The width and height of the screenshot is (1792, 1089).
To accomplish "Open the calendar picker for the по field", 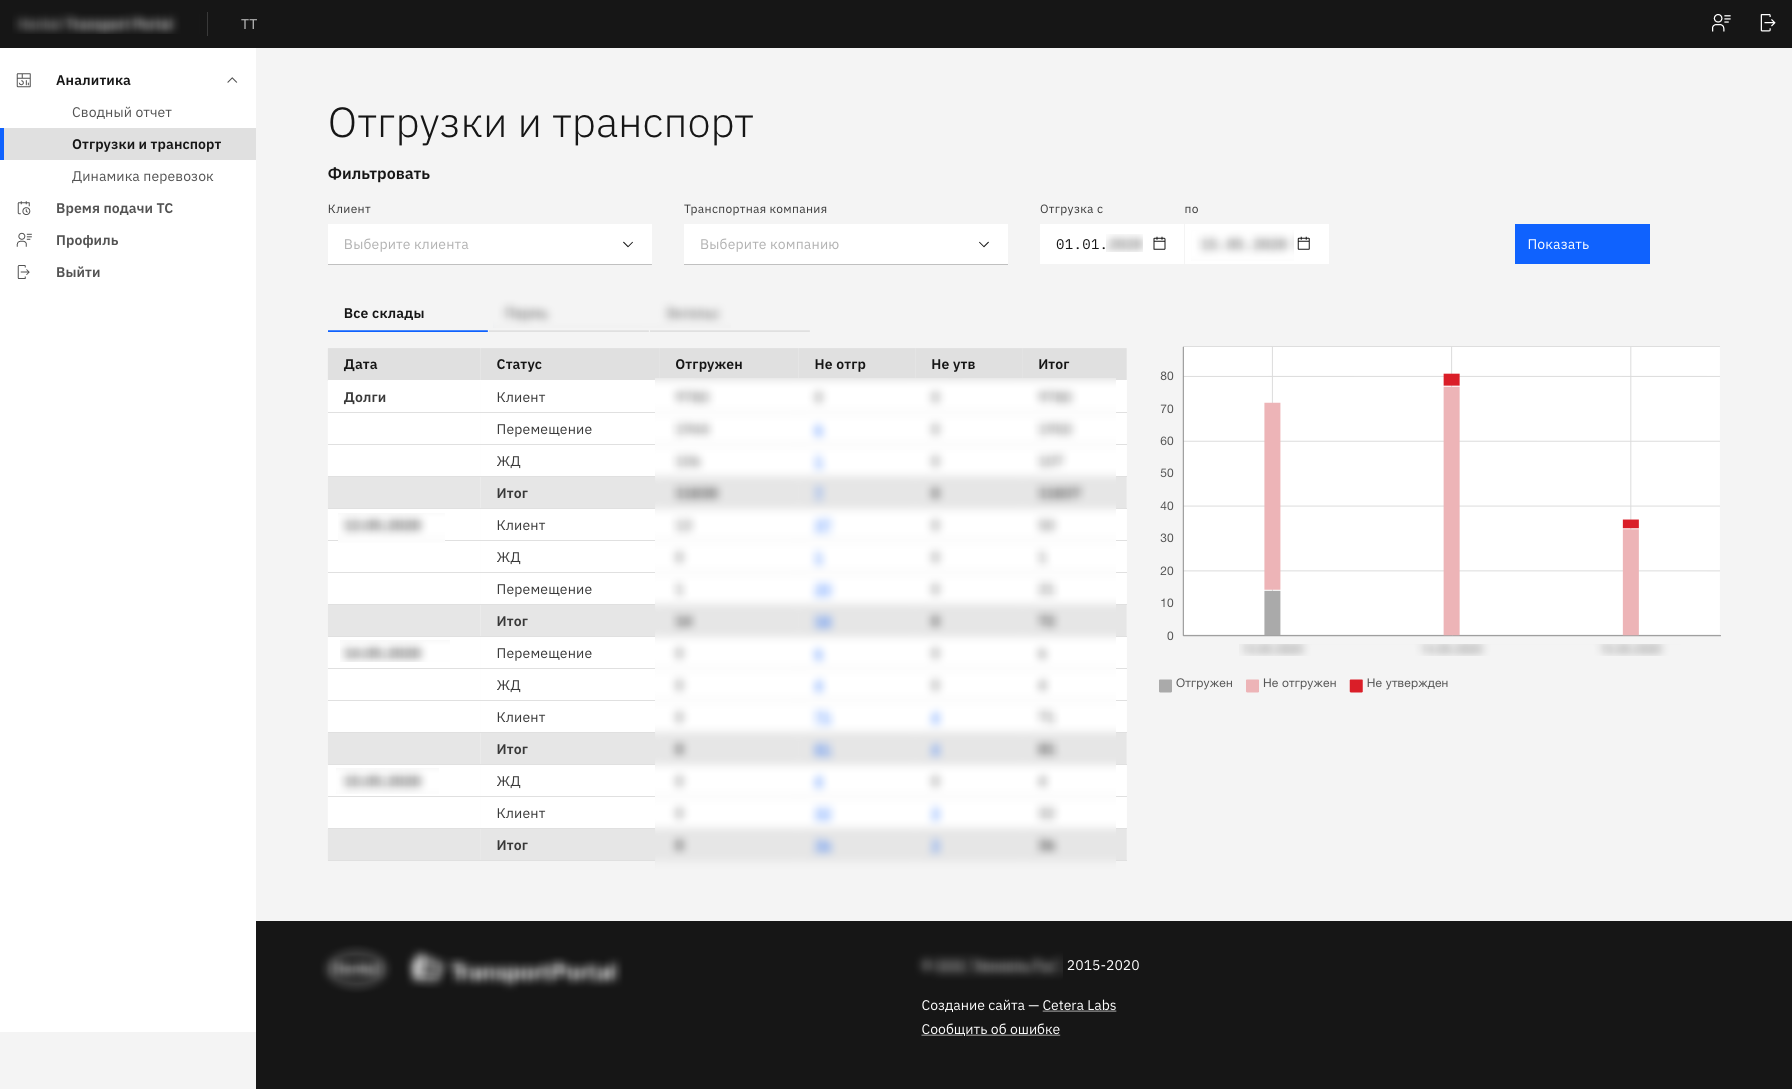I will (x=1304, y=243).
